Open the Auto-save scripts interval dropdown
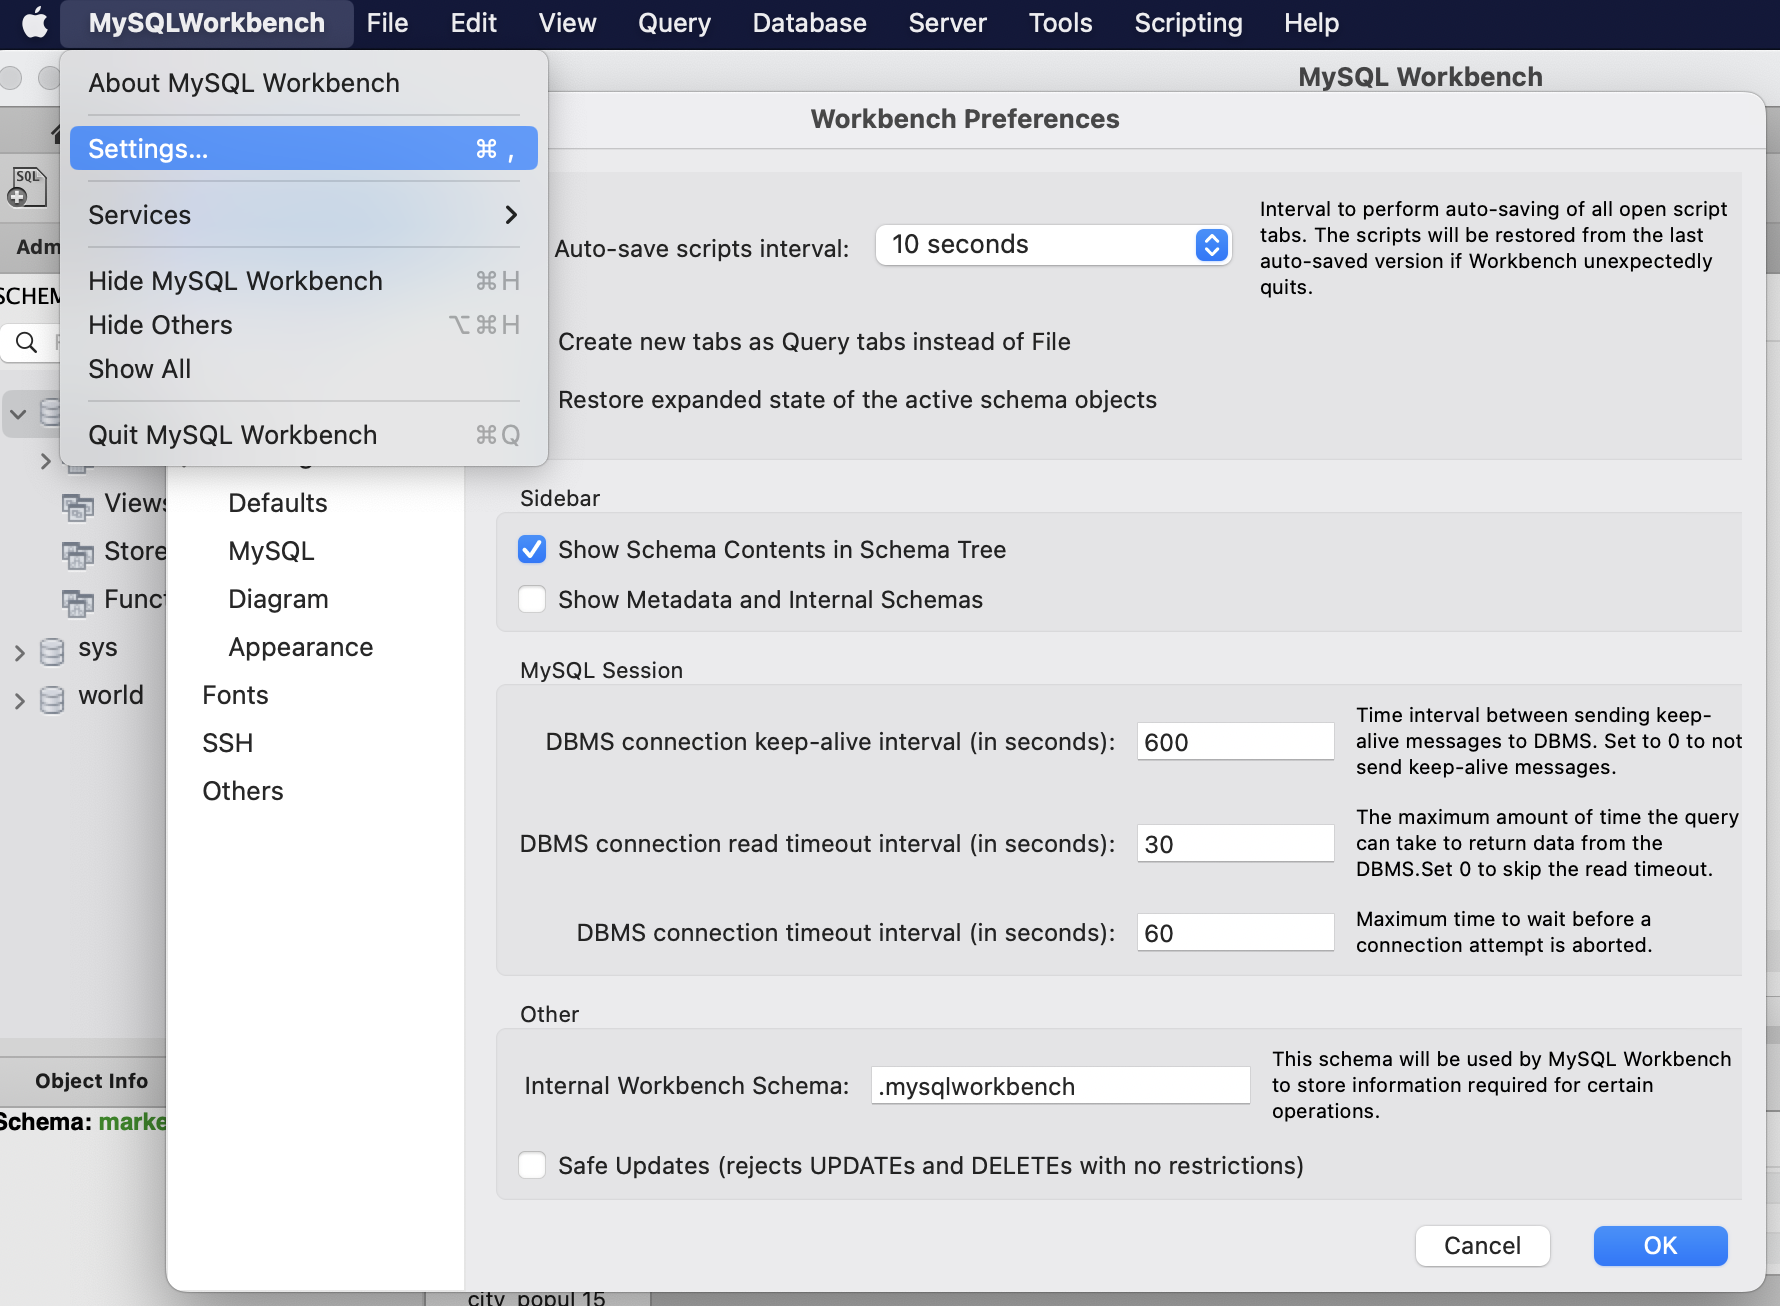The width and height of the screenshot is (1780, 1306). pyautogui.click(x=1053, y=245)
